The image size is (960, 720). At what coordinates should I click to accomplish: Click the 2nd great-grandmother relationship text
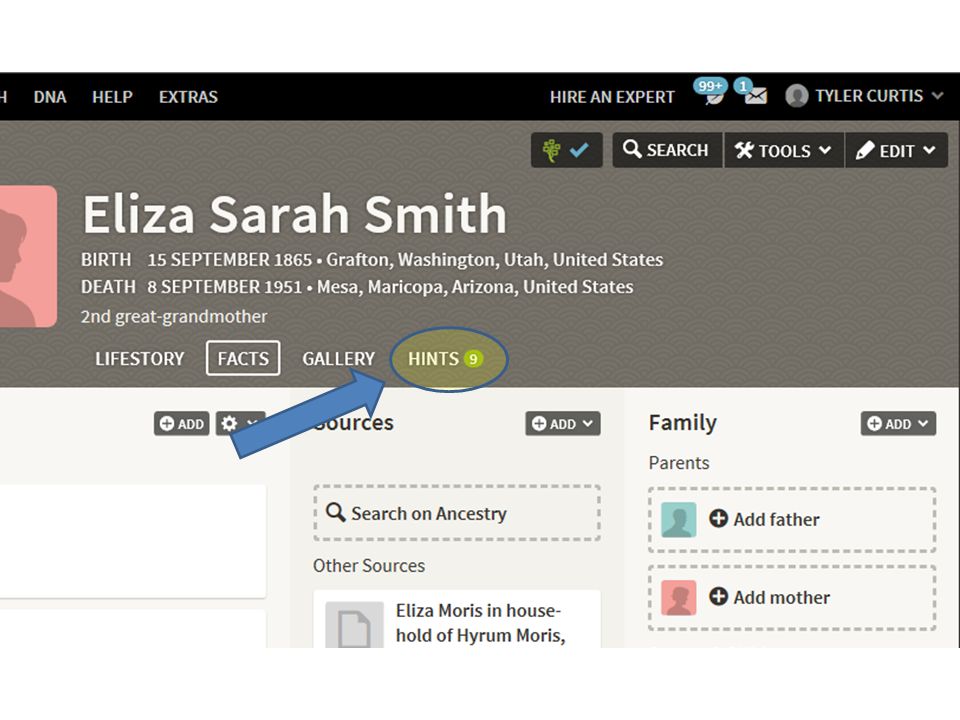(x=174, y=317)
